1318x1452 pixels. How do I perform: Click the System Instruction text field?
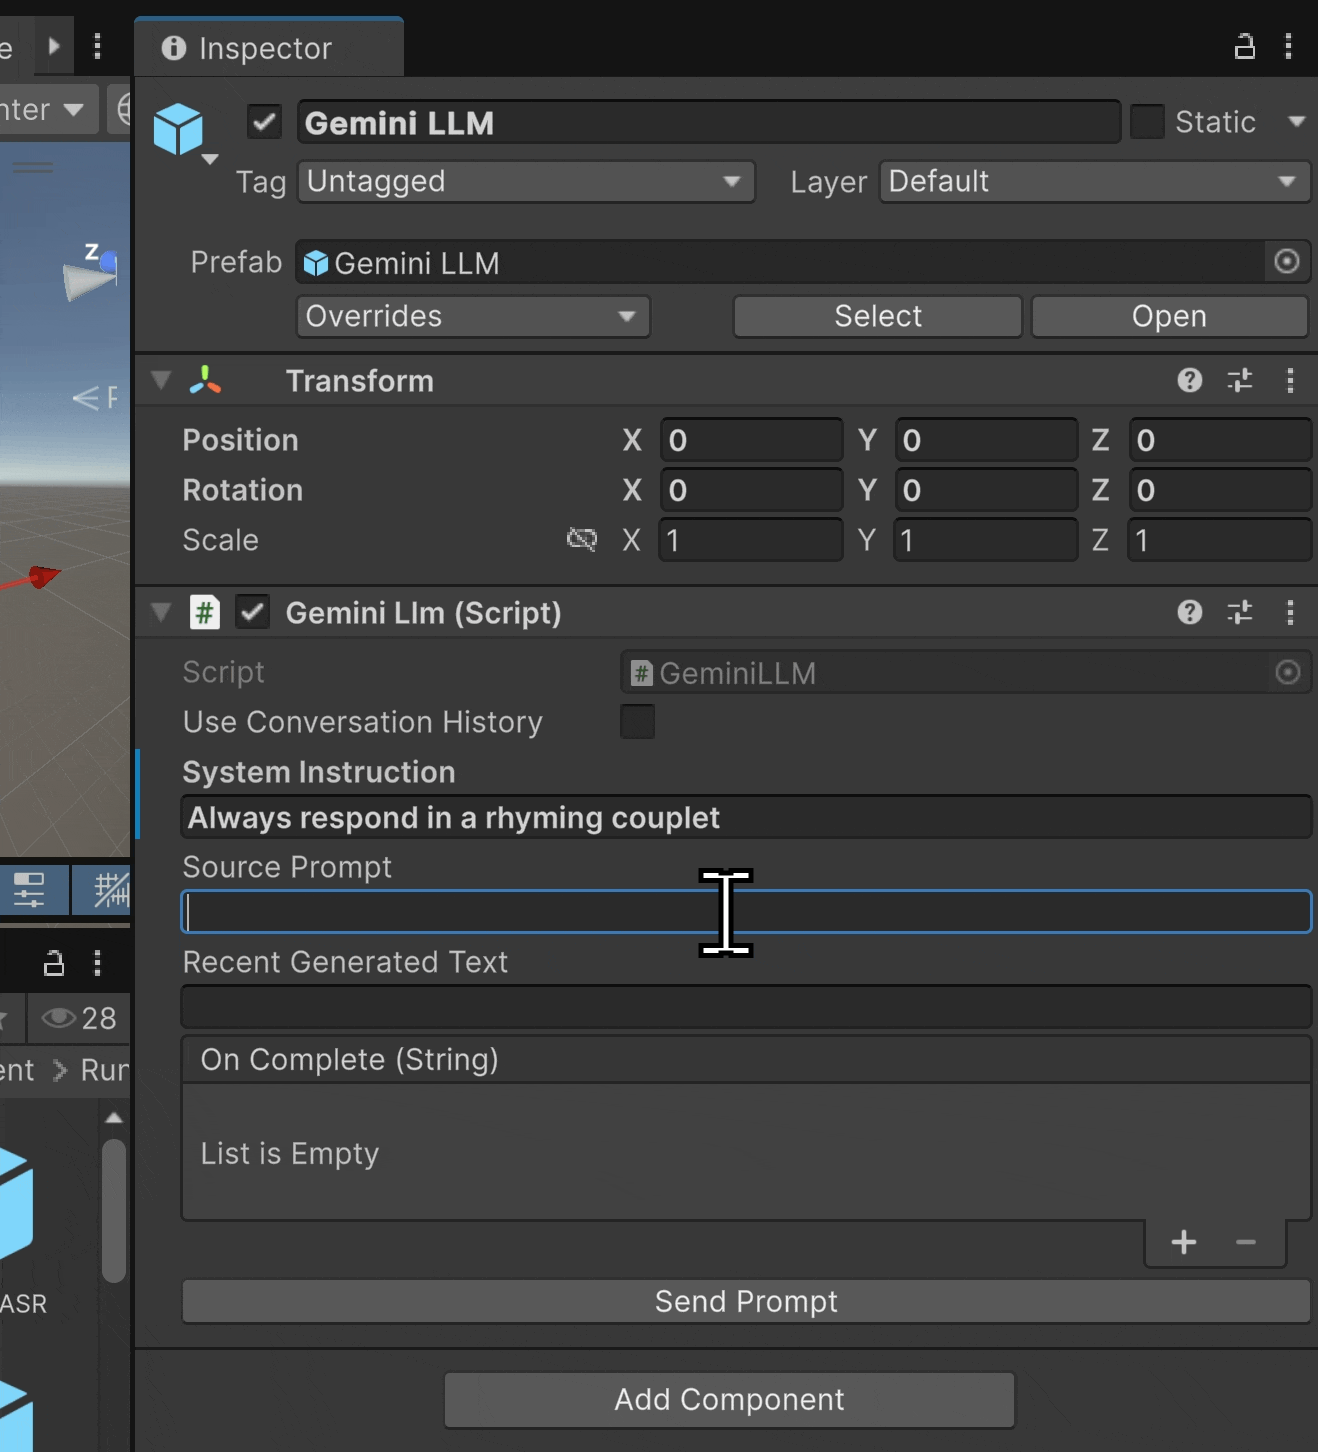click(x=746, y=817)
